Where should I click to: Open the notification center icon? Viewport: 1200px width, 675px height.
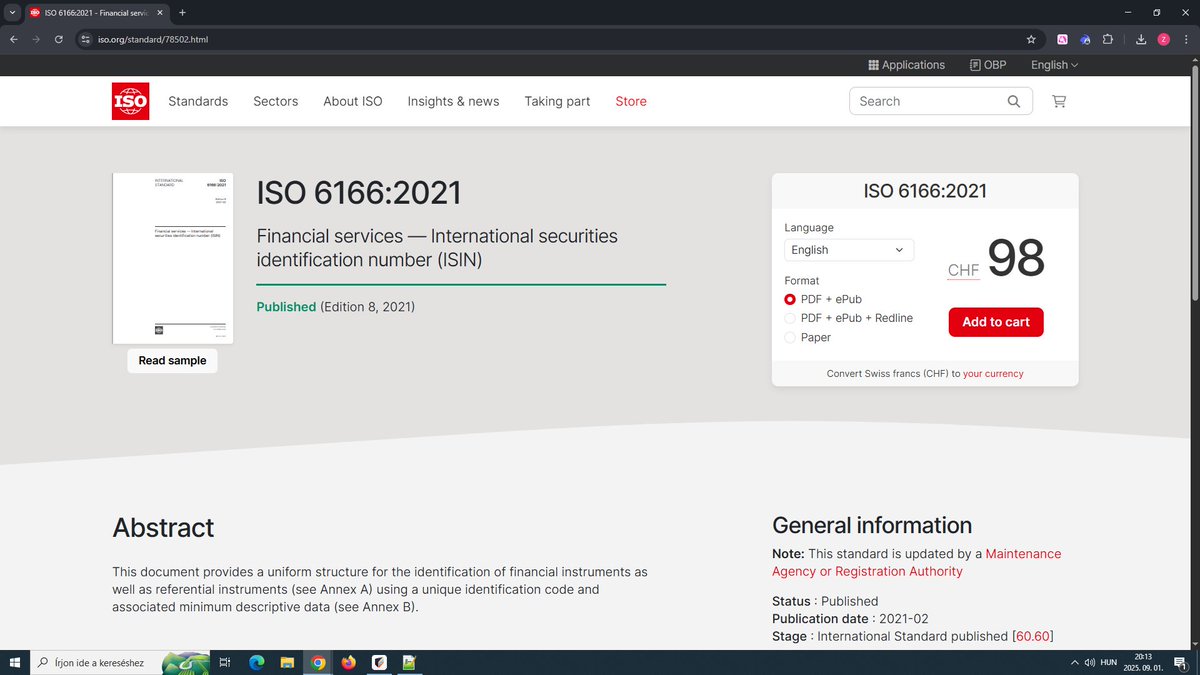pyautogui.click(x=1182, y=662)
